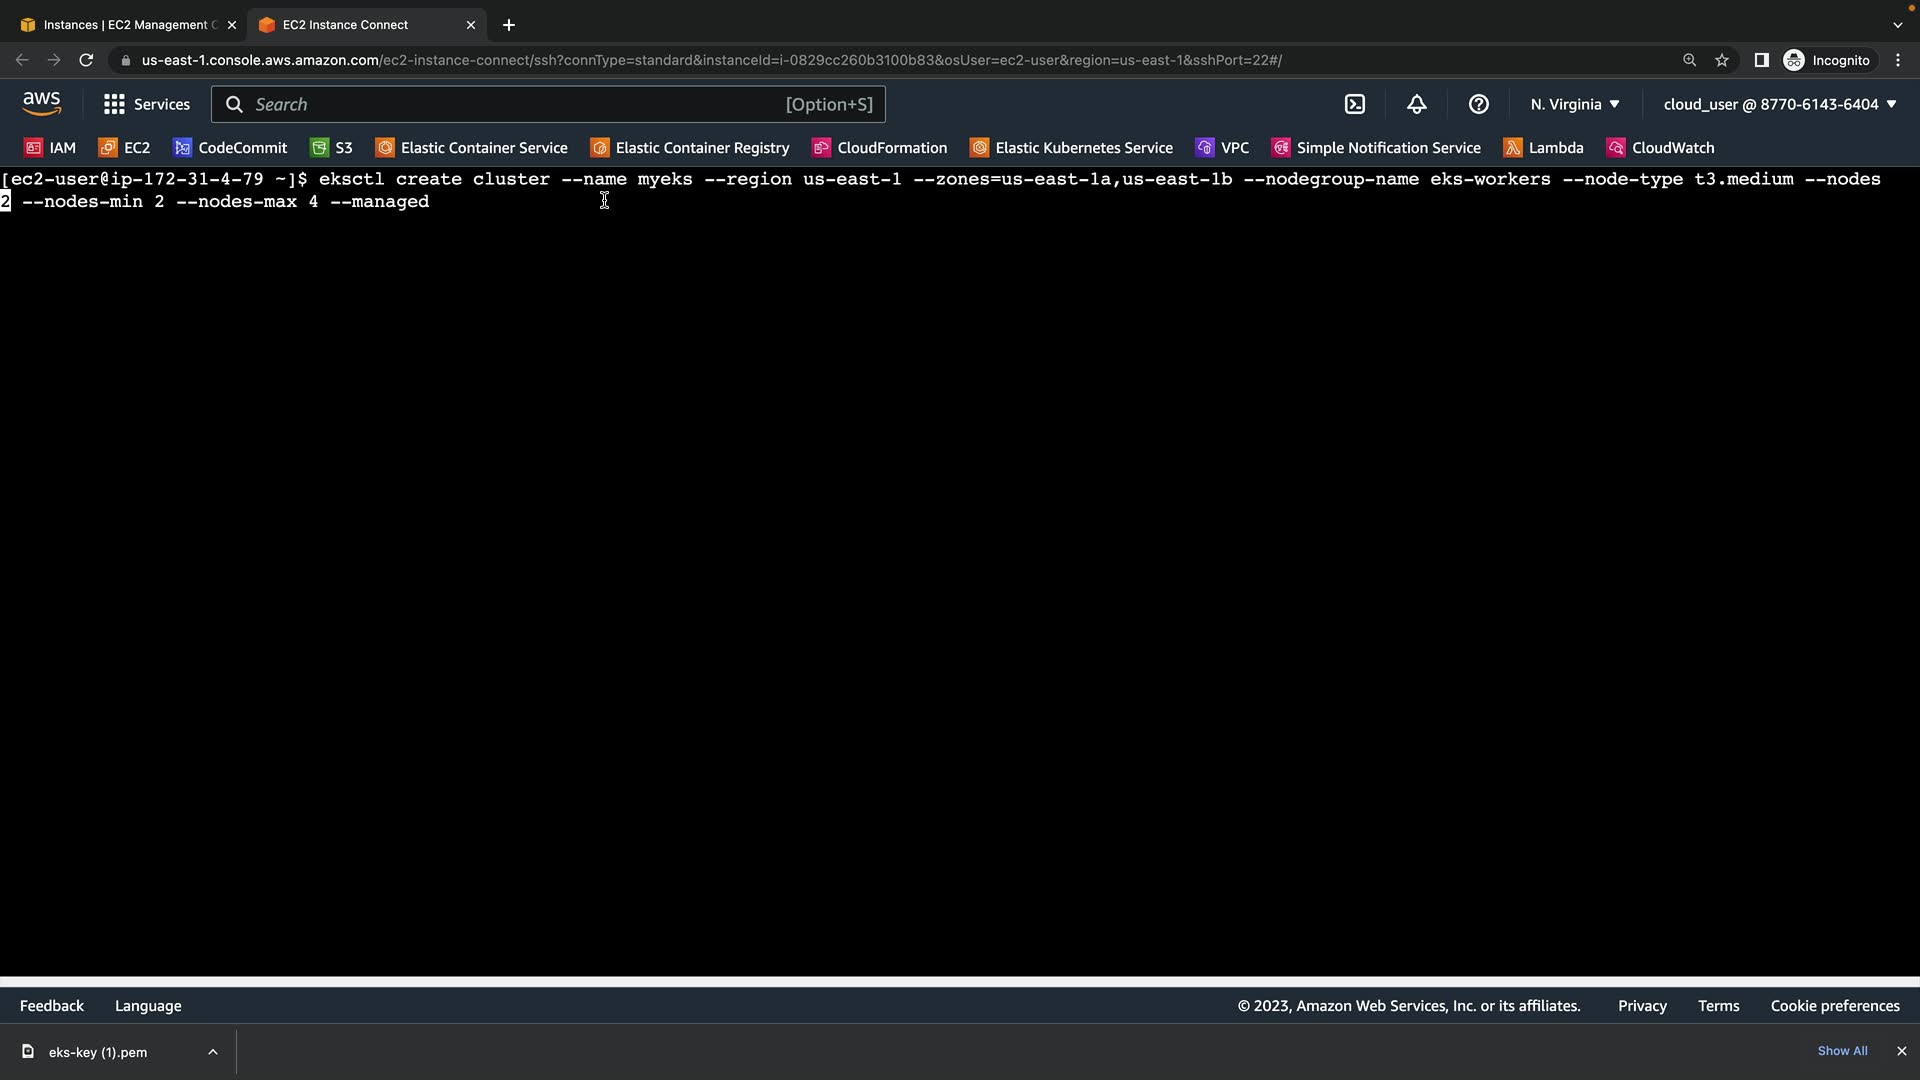Click Show All downloads

pyautogui.click(x=1842, y=1051)
